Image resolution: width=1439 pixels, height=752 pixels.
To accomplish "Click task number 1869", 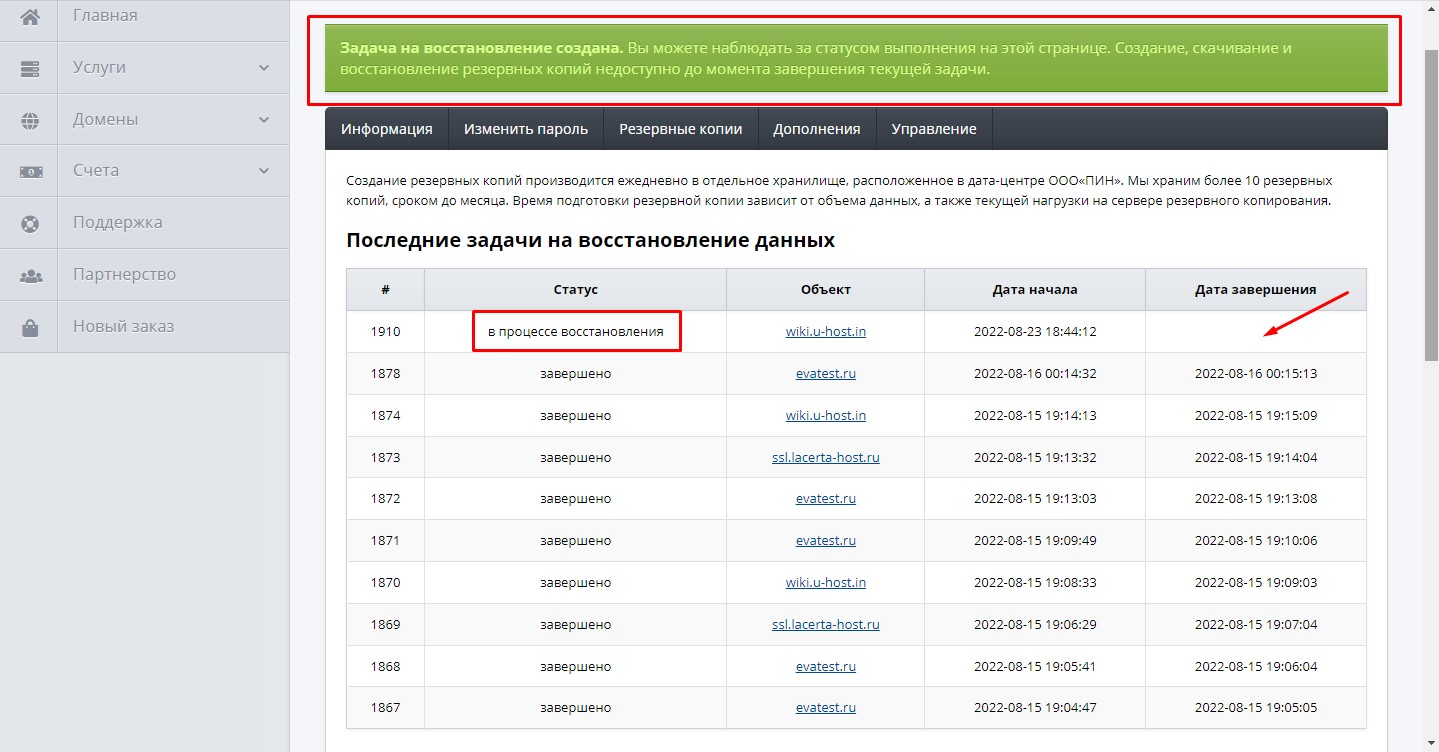I will pos(385,625).
